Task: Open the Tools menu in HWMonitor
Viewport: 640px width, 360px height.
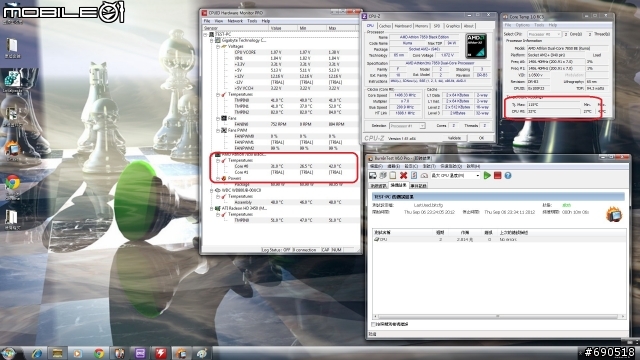Action: point(252,21)
